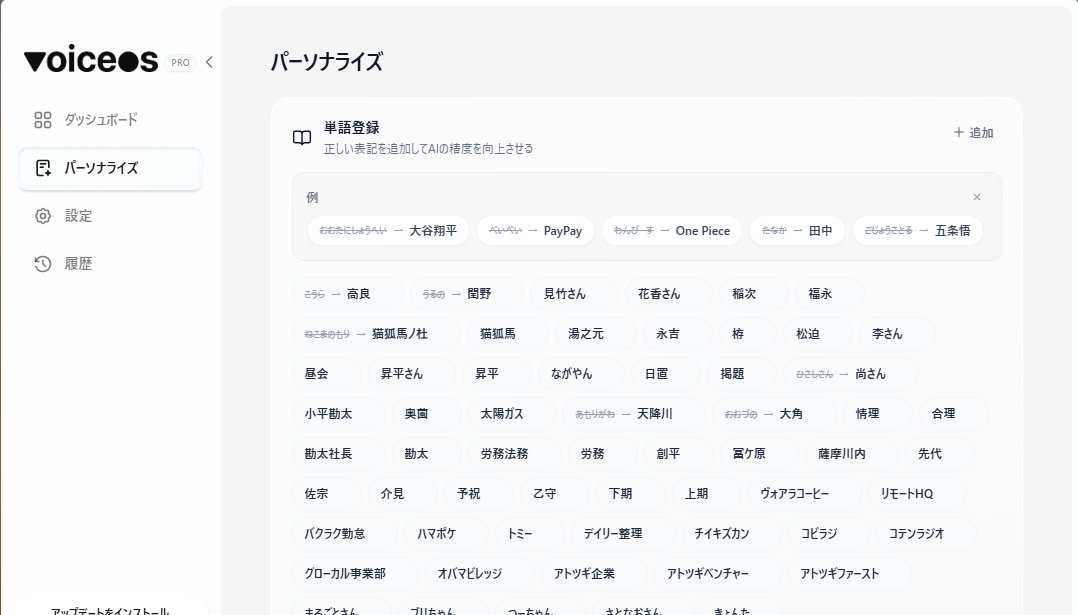Click the 情理 word chip
Screen dimensions: 1078x615
[x=877, y=414]
